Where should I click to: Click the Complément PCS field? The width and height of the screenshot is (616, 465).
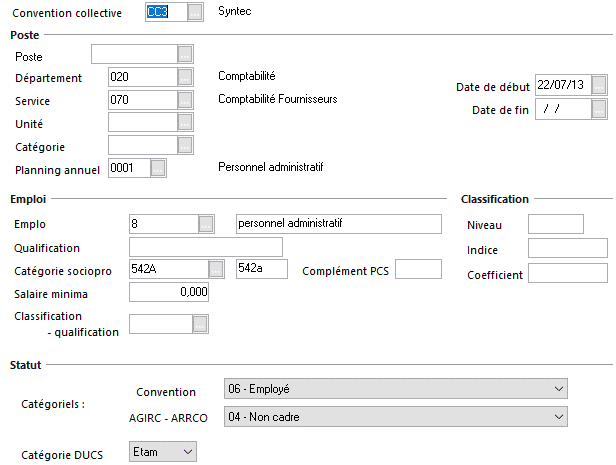tap(418, 269)
